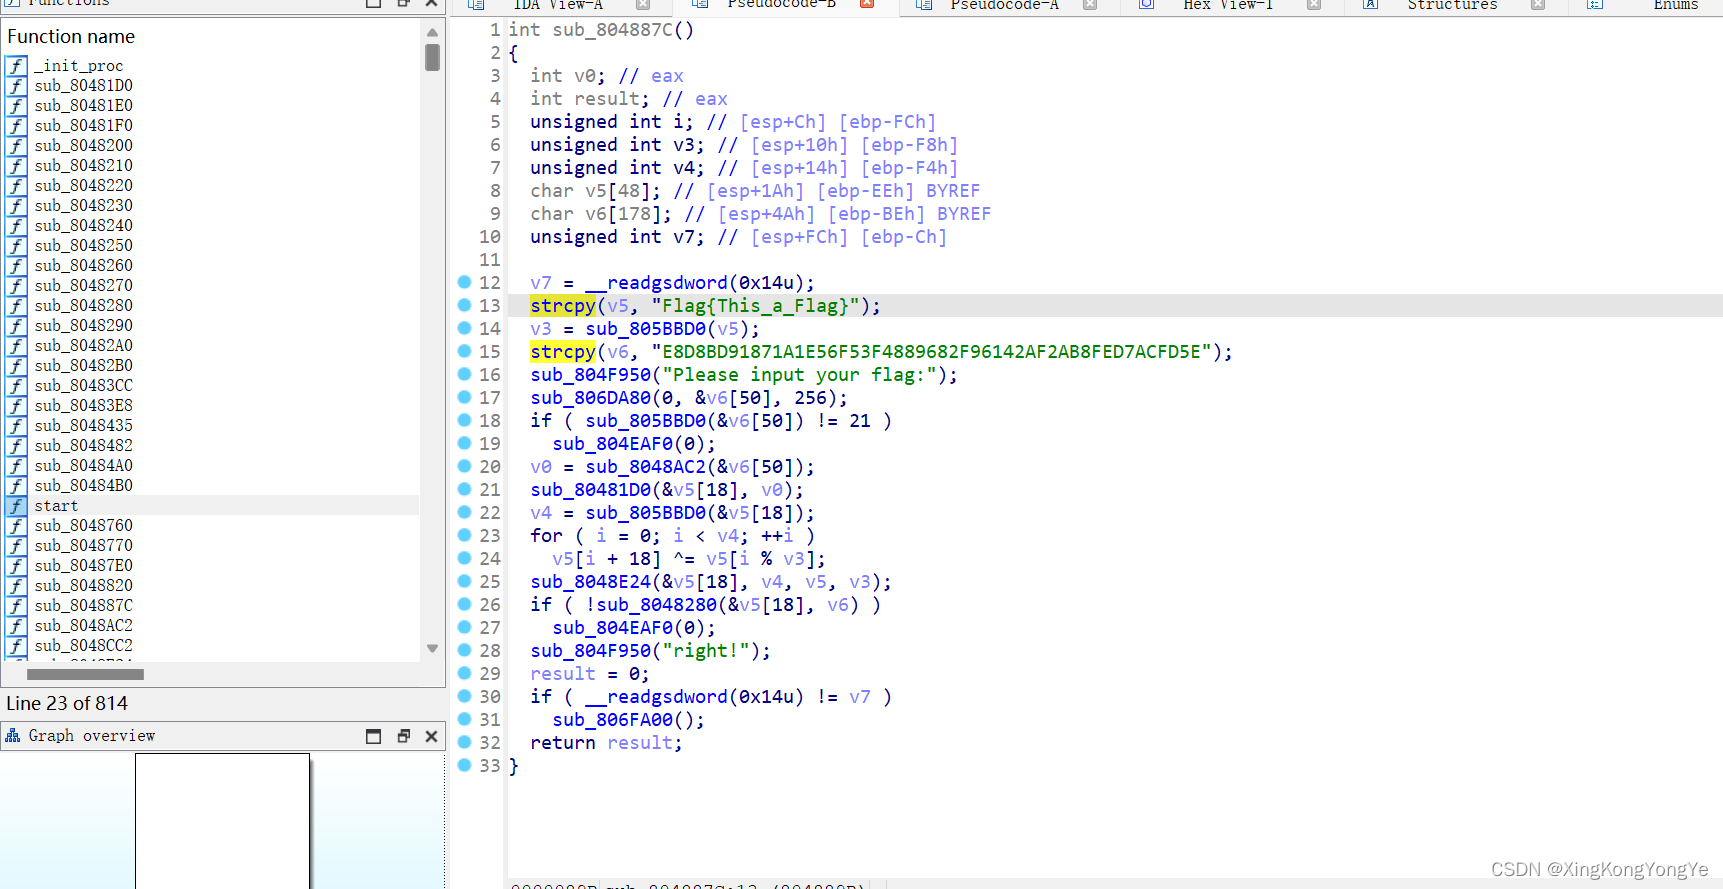Toggle breakpoint dot on line 33
The image size is (1723, 889).
pyautogui.click(x=464, y=765)
